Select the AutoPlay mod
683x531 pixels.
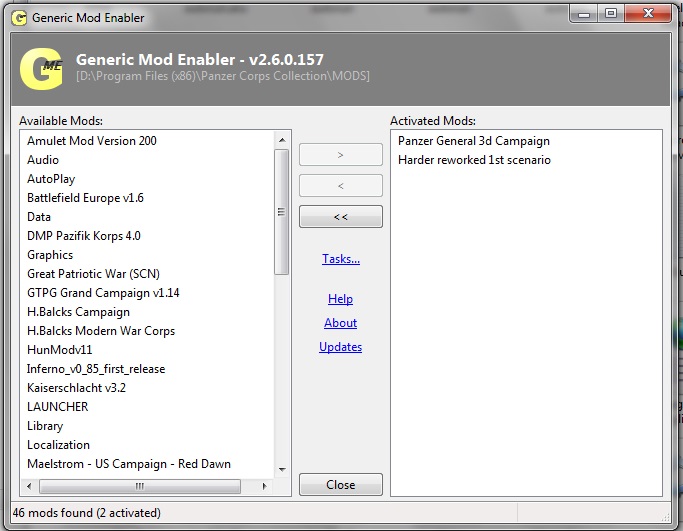(x=51, y=179)
